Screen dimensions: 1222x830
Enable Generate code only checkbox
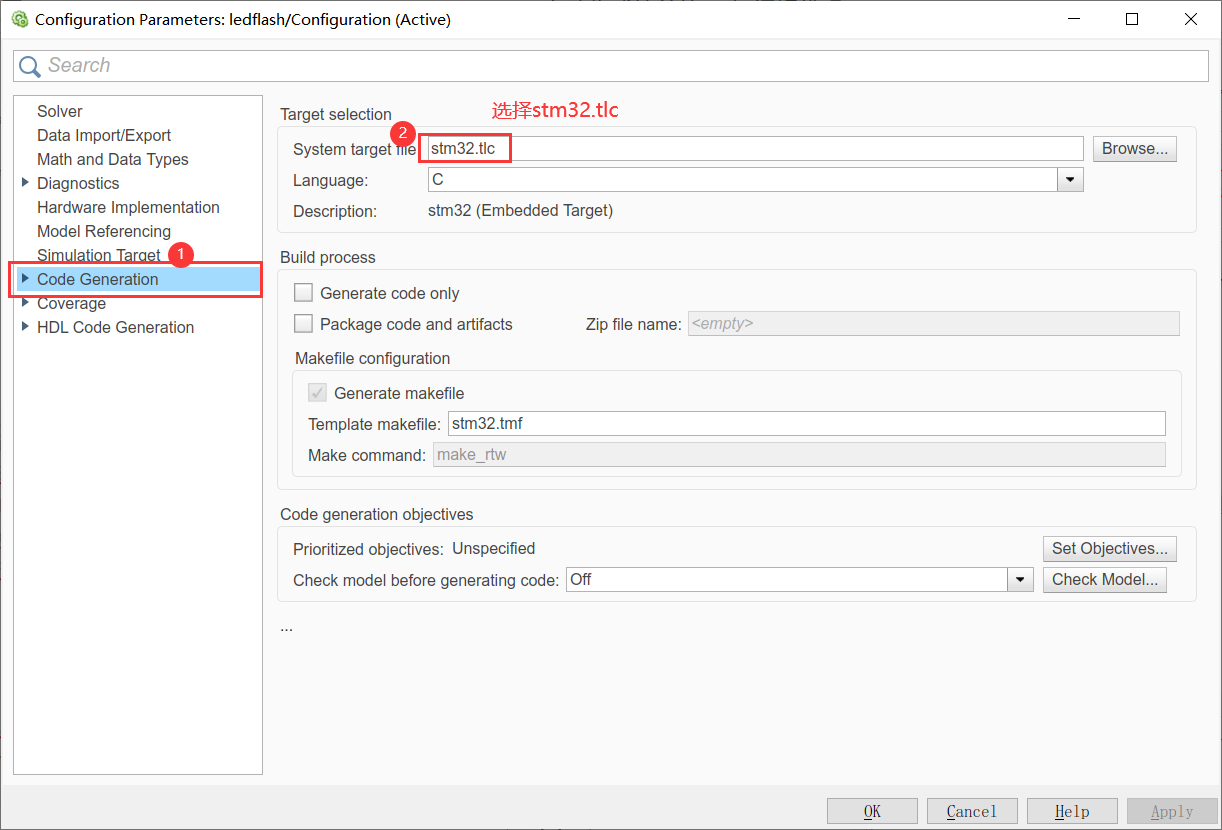(303, 293)
